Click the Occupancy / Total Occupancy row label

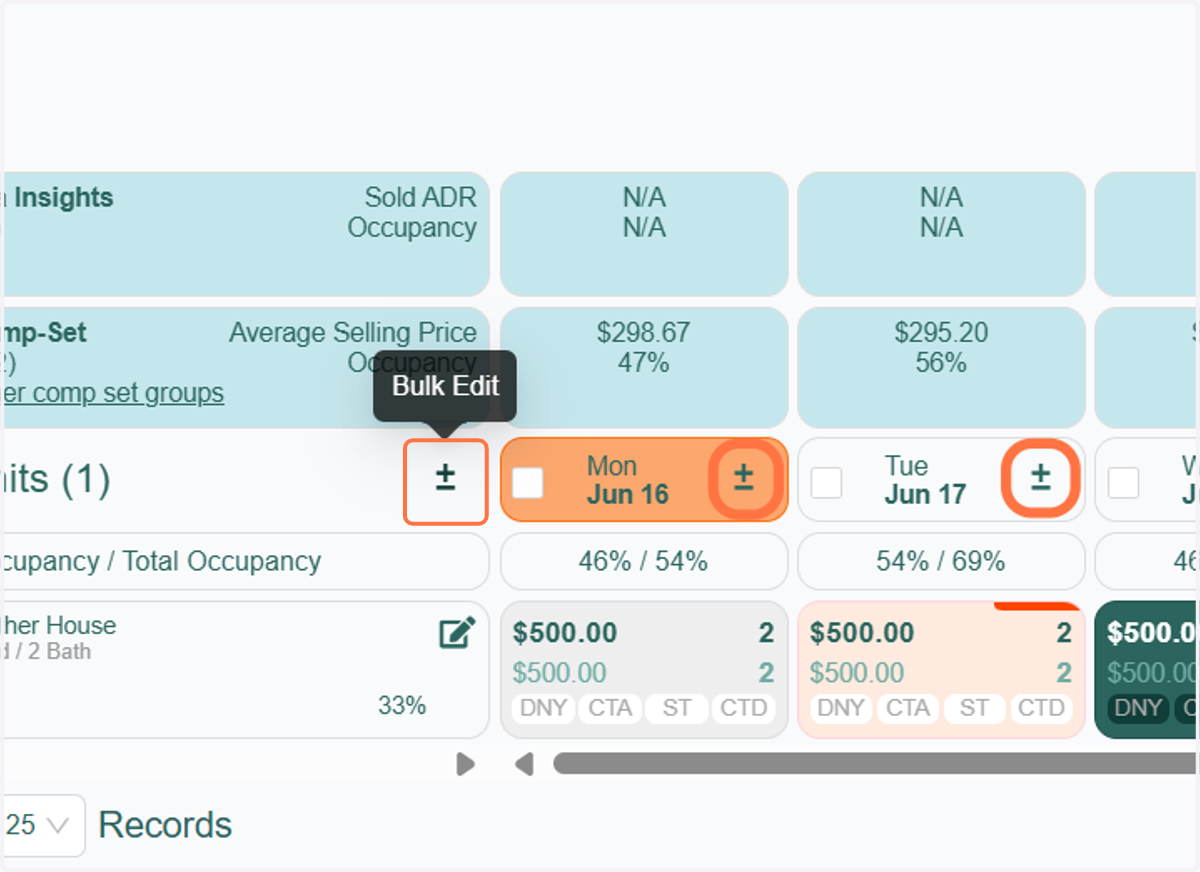click(x=161, y=562)
